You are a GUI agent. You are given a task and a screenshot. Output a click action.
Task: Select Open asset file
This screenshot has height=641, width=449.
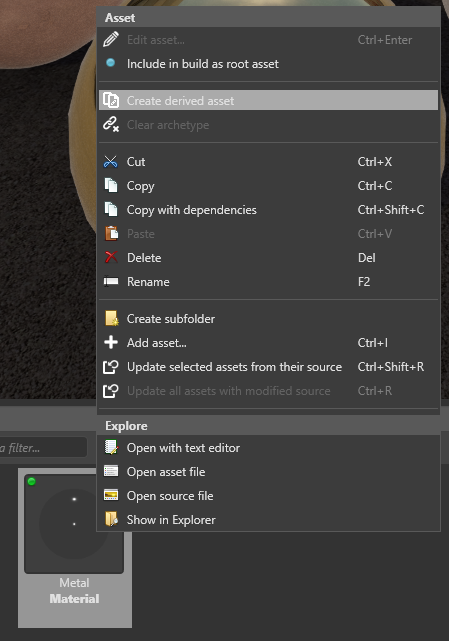pyautogui.click(x=268, y=472)
